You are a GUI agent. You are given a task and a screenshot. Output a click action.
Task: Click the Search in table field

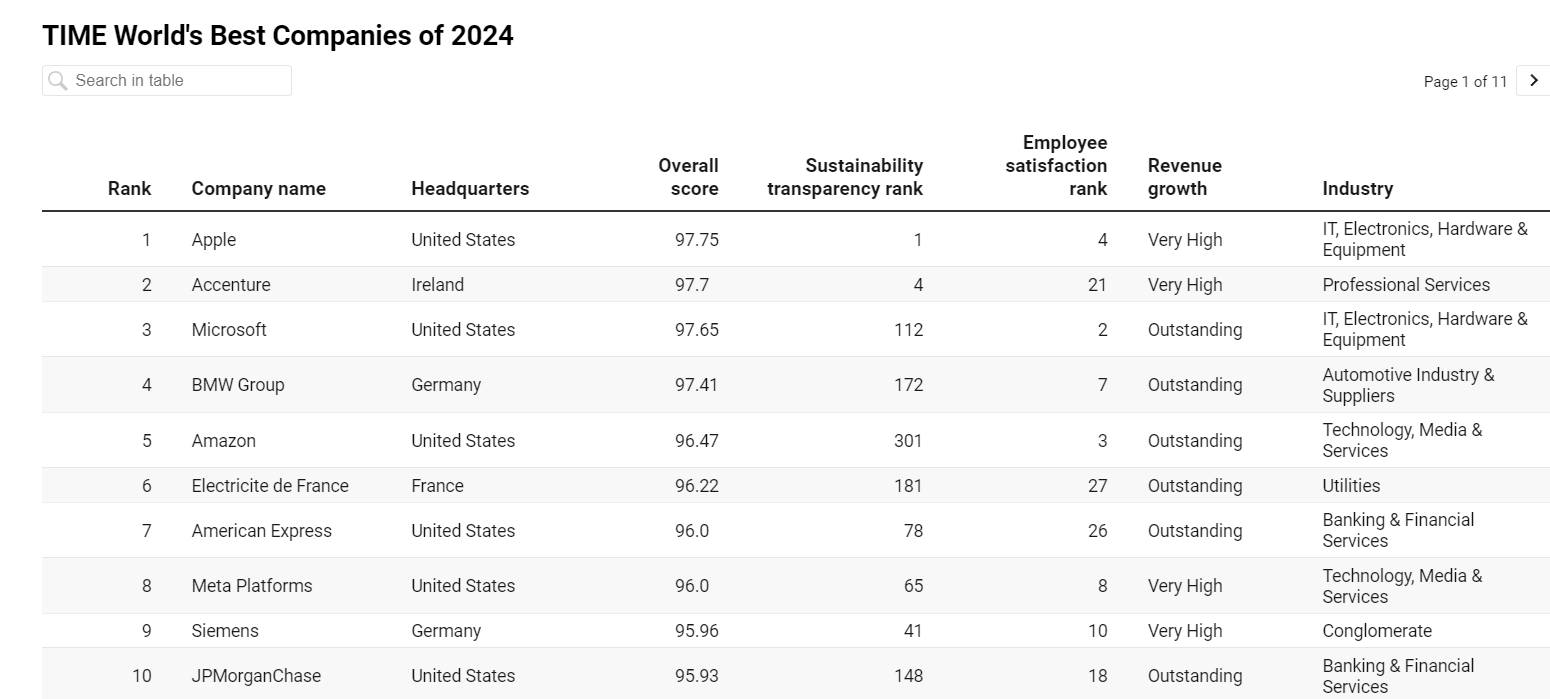(178, 81)
